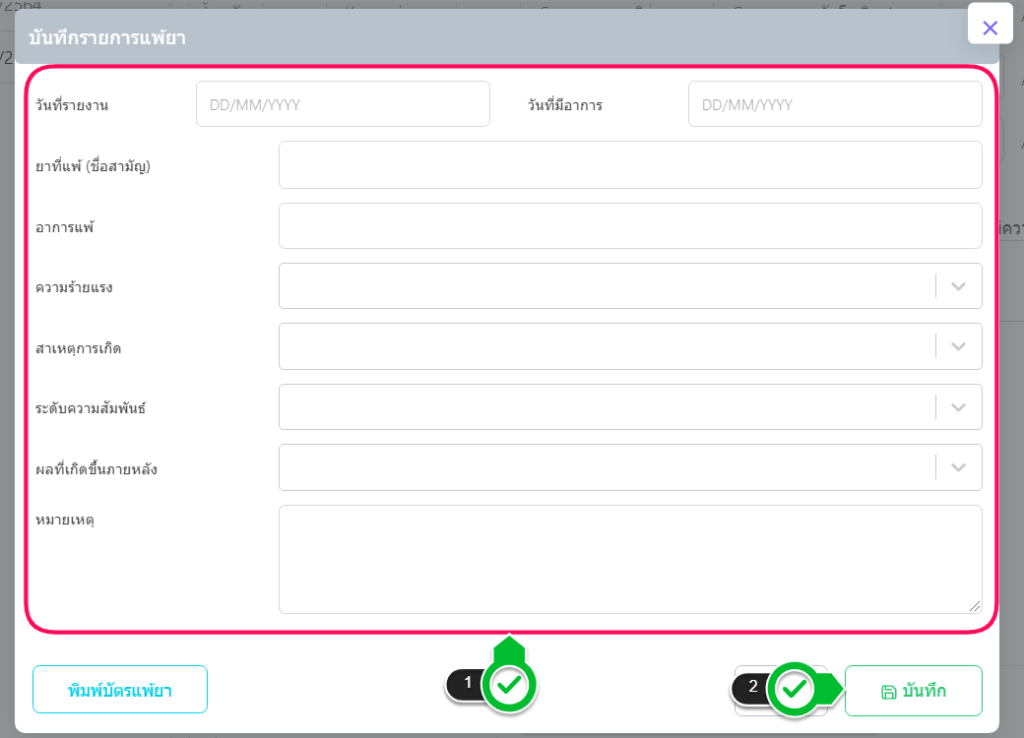Viewport: 1024px width, 738px height.
Task: Close the บันทึกรายการแพ้ยา dialog with X
Action: (x=990, y=28)
